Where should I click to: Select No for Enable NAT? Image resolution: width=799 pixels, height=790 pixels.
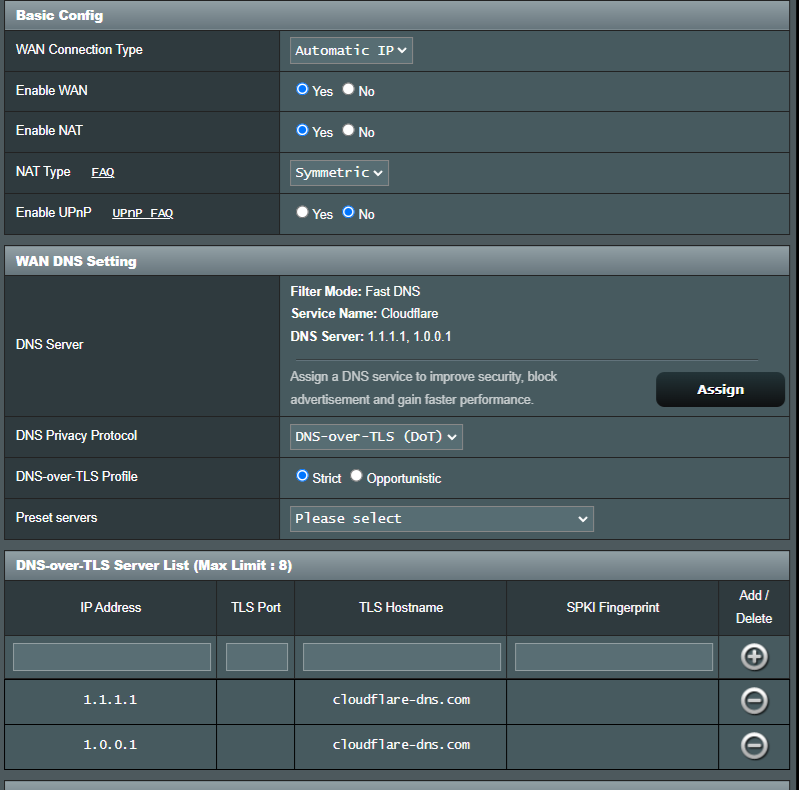click(x=348, y=130)
